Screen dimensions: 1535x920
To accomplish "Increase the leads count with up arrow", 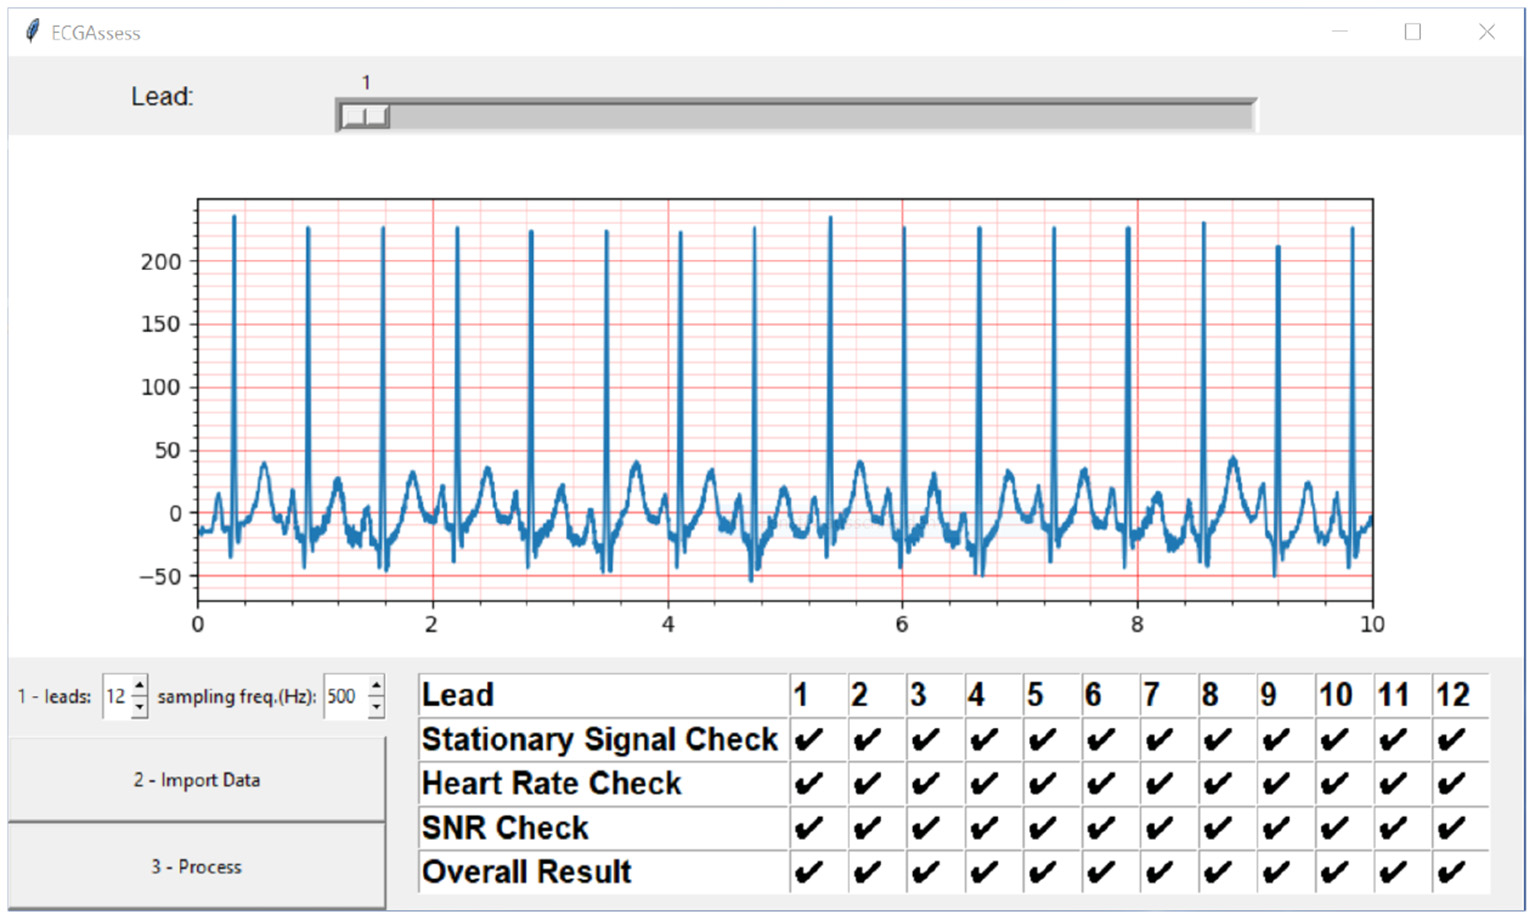I will pyautogui.click(x=139, y=687).
